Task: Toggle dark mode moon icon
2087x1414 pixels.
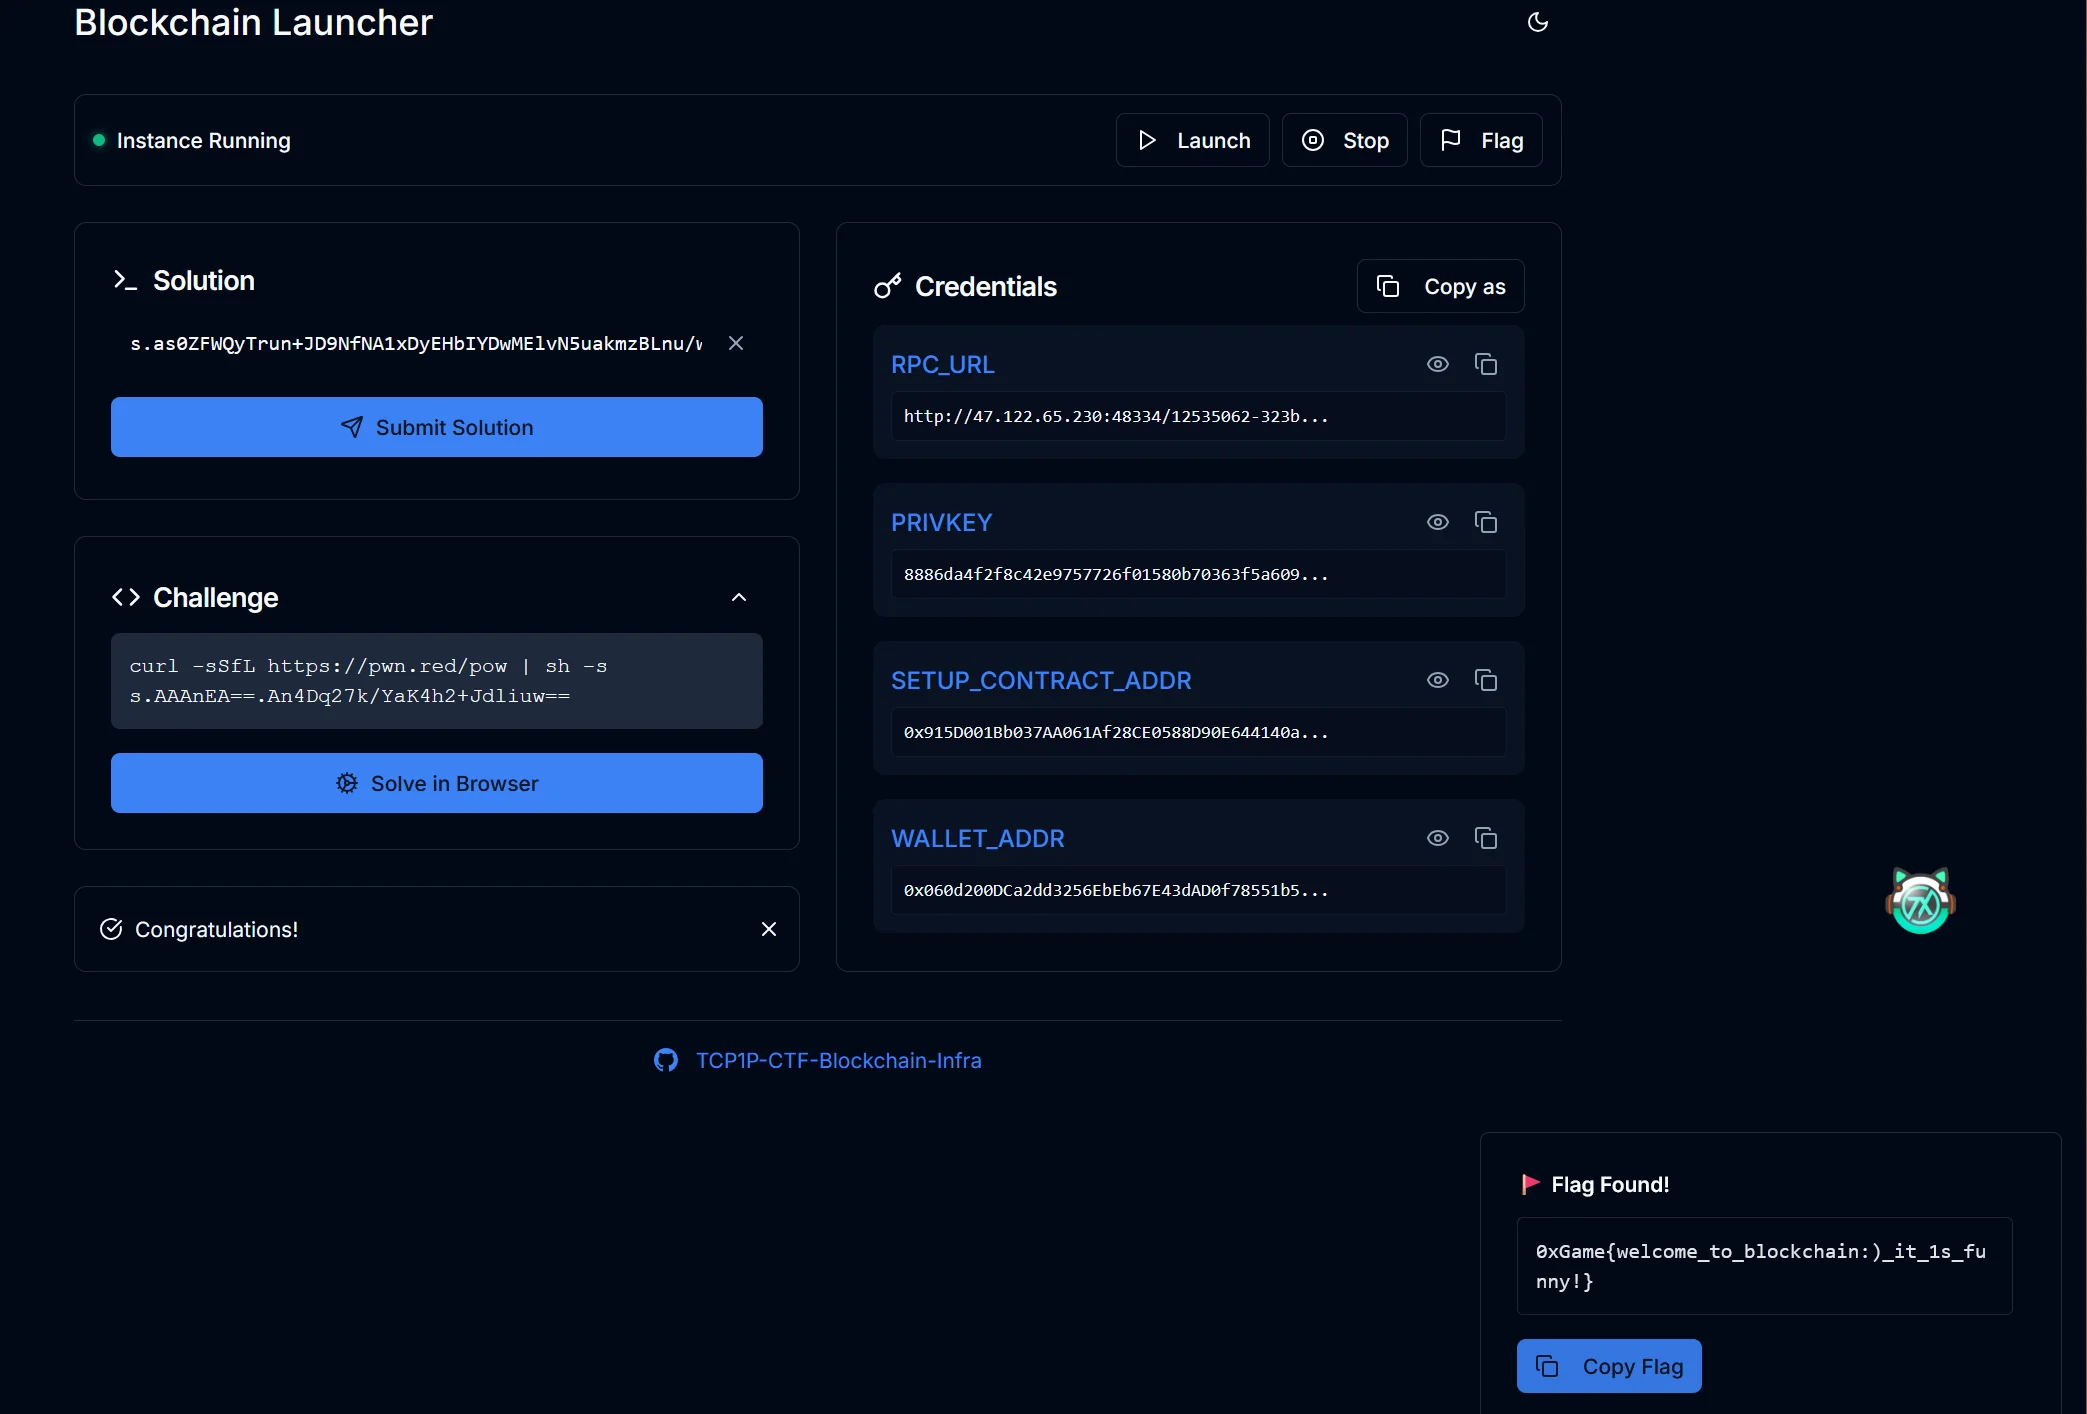Action: click(x=1537, y=22)
